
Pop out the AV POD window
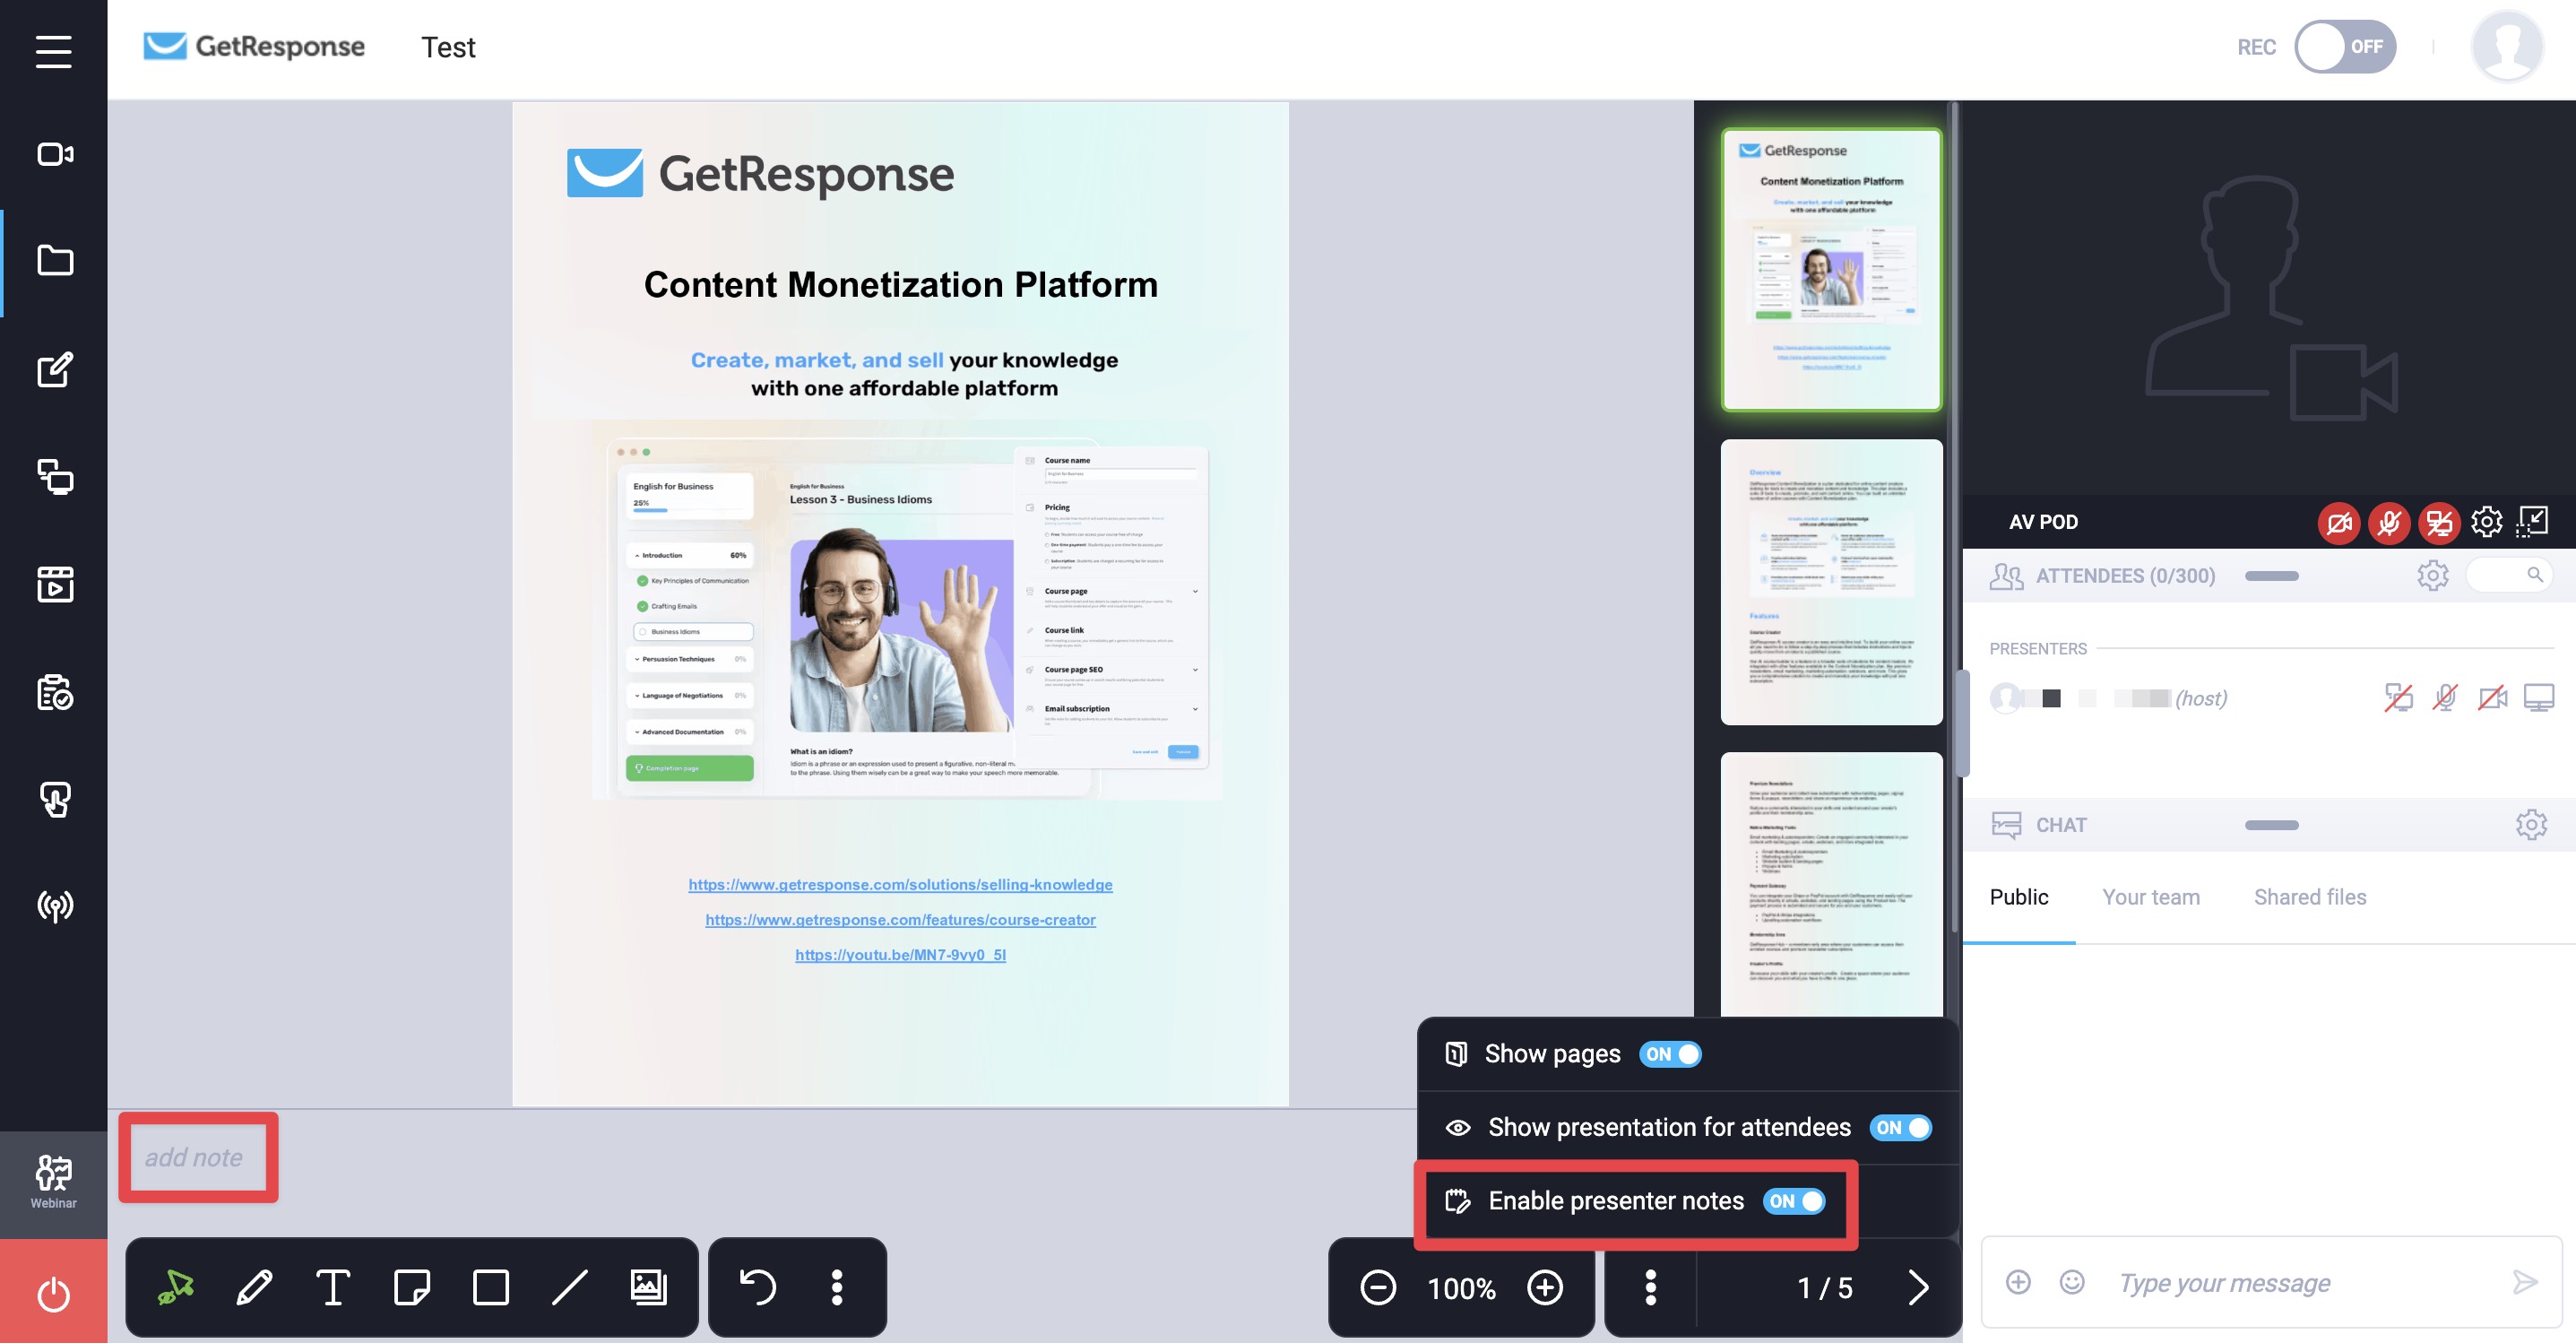click(x=2533, y=522)
